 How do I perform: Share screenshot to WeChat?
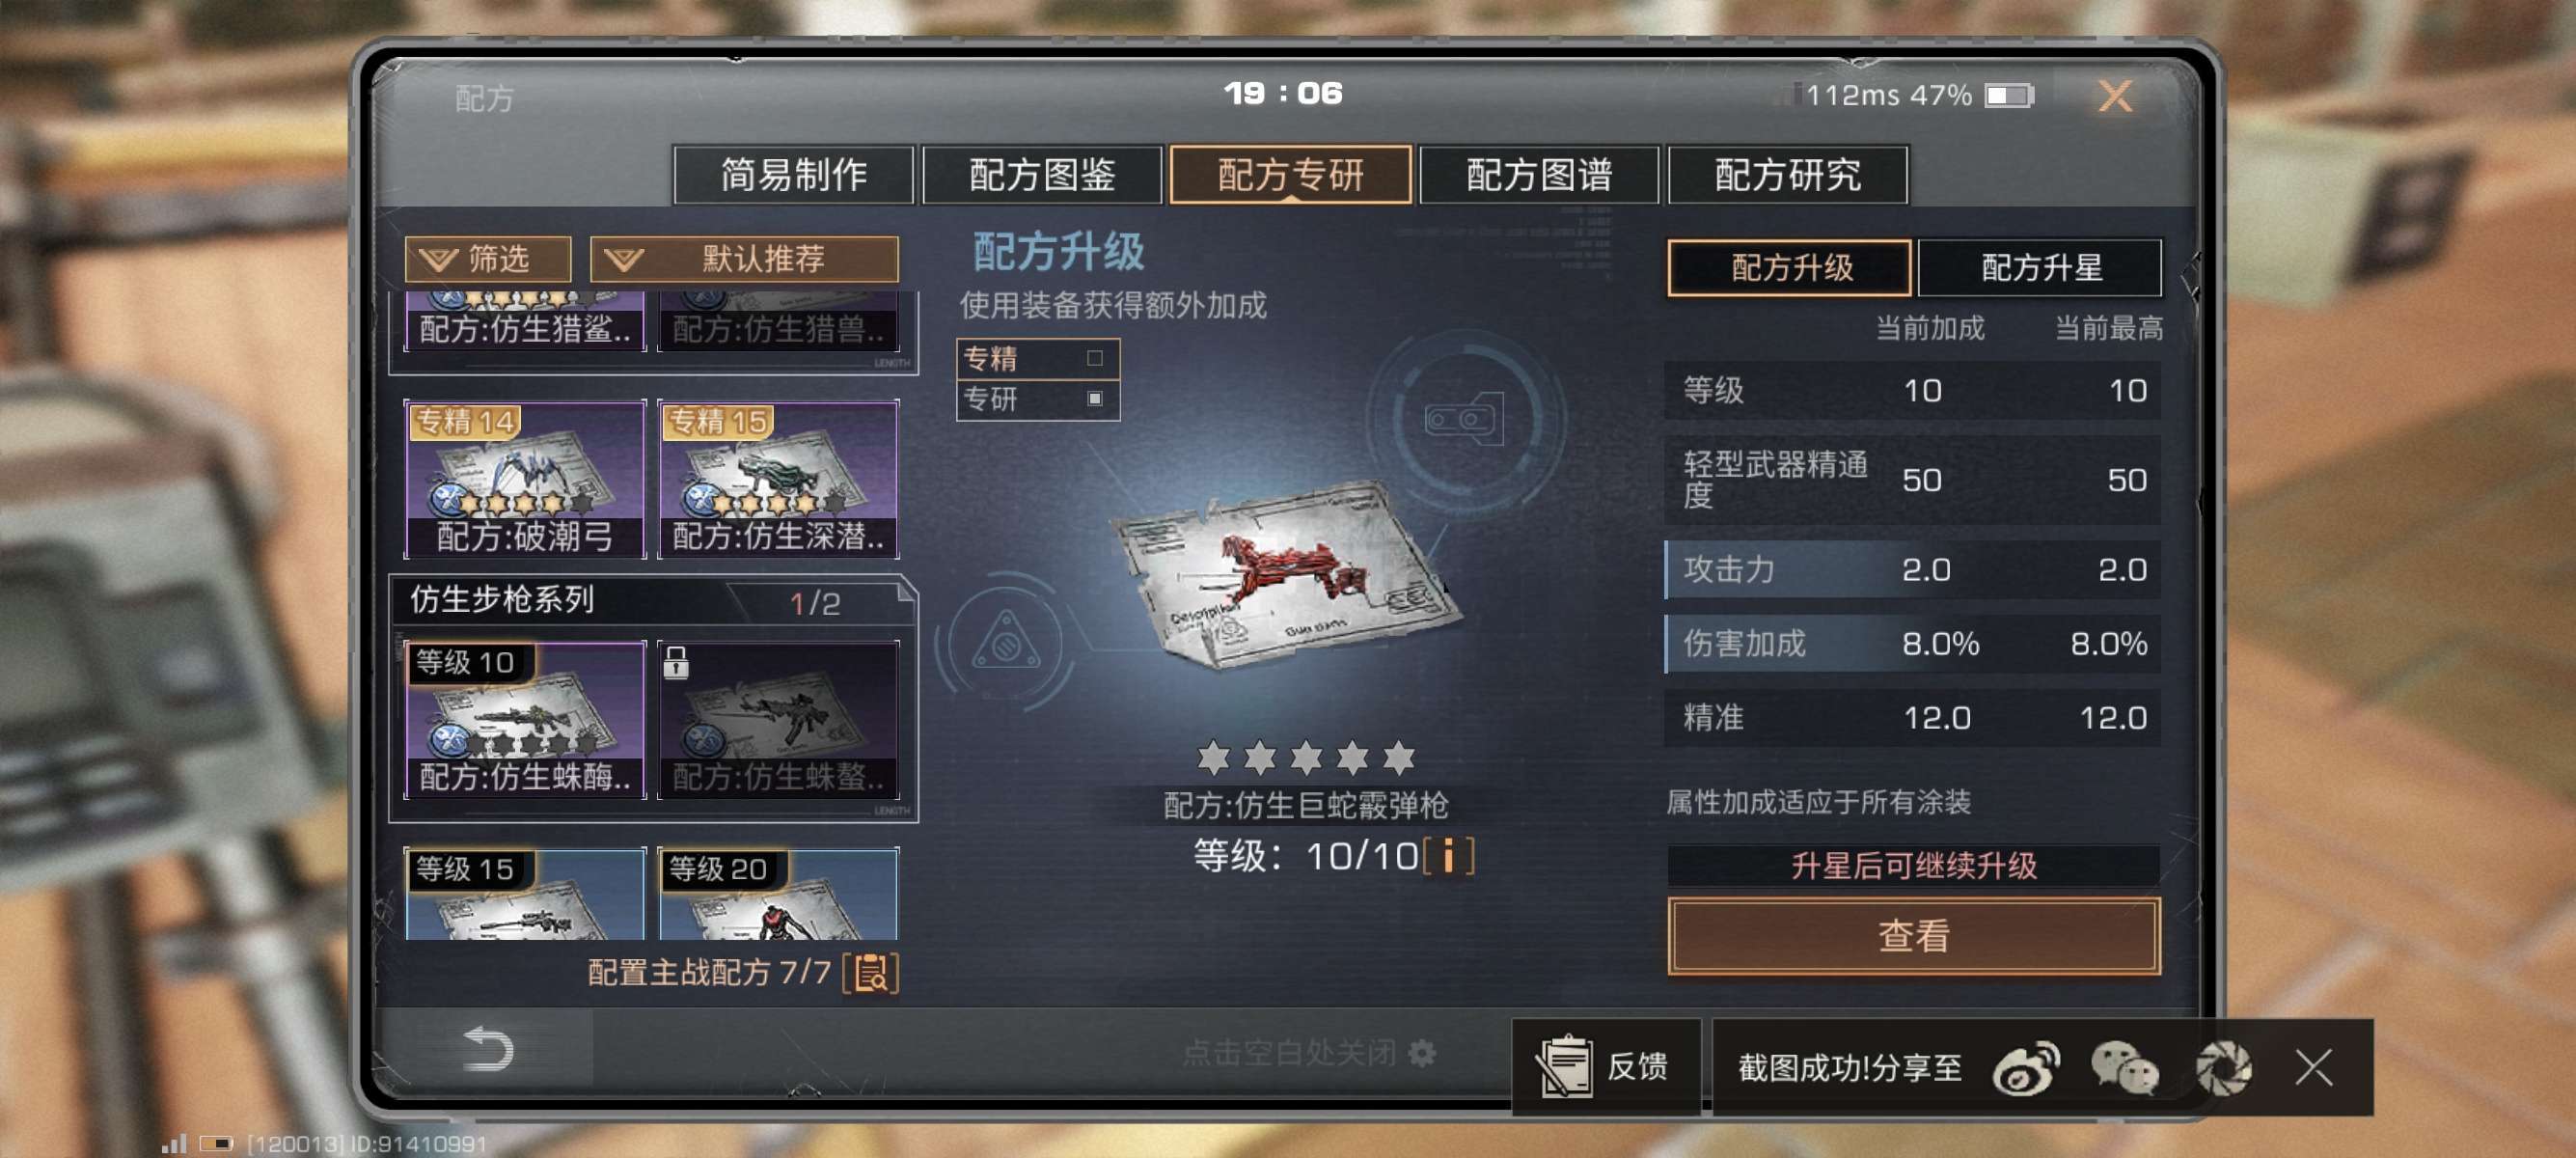2124,1067
